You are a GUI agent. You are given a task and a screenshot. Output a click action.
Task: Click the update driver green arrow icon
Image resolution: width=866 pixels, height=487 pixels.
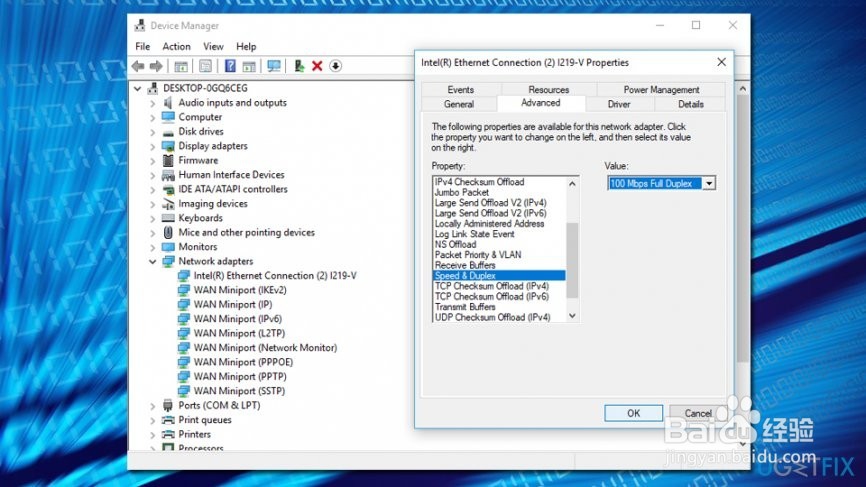pos(299,66)
